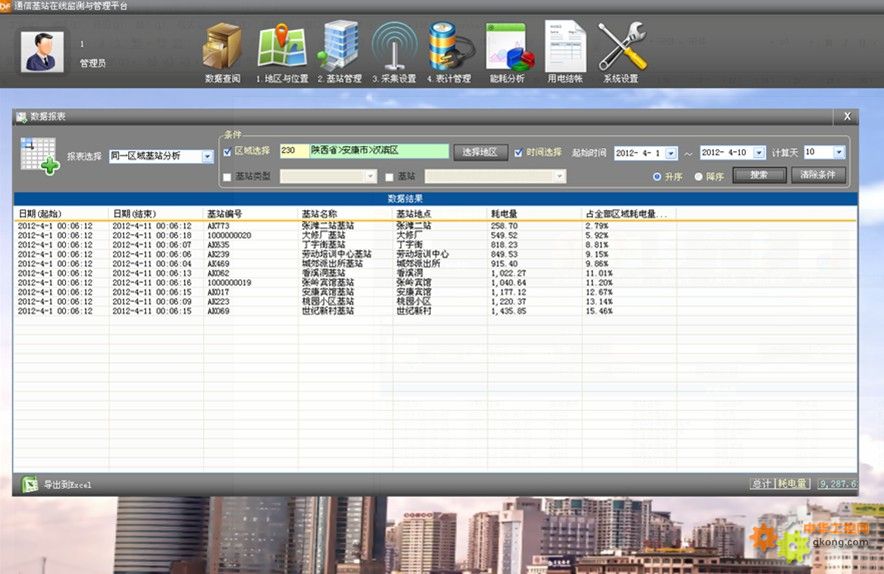Viewport: 884px width, 574px height.
Task: Expand the 计算天 days dropdown
Action: click(838, 152)
